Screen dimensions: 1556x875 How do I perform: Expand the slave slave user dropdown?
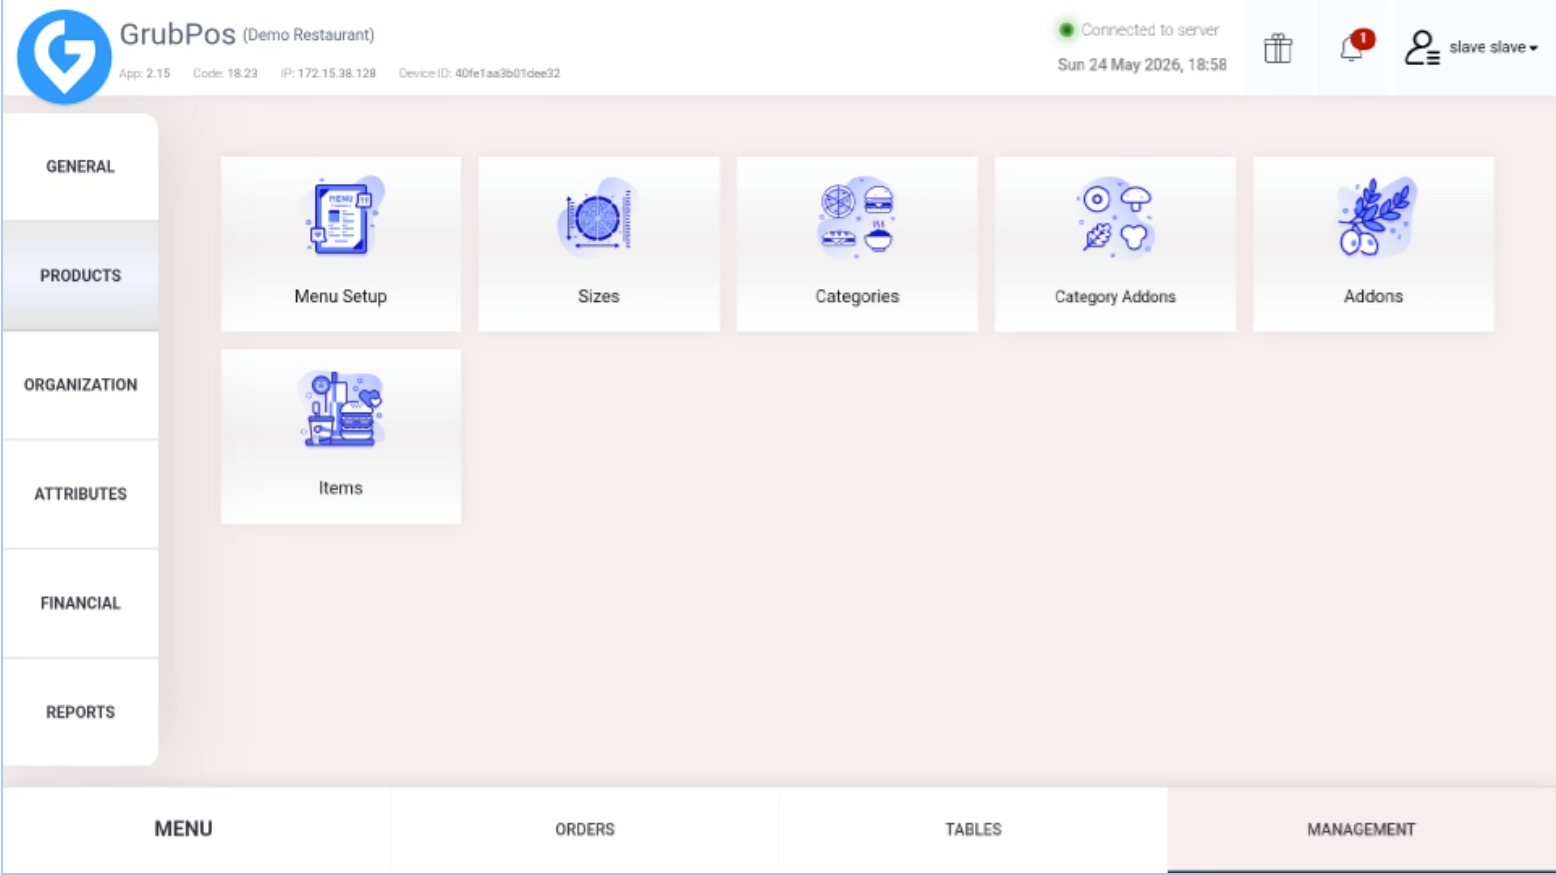[1493, 47]
